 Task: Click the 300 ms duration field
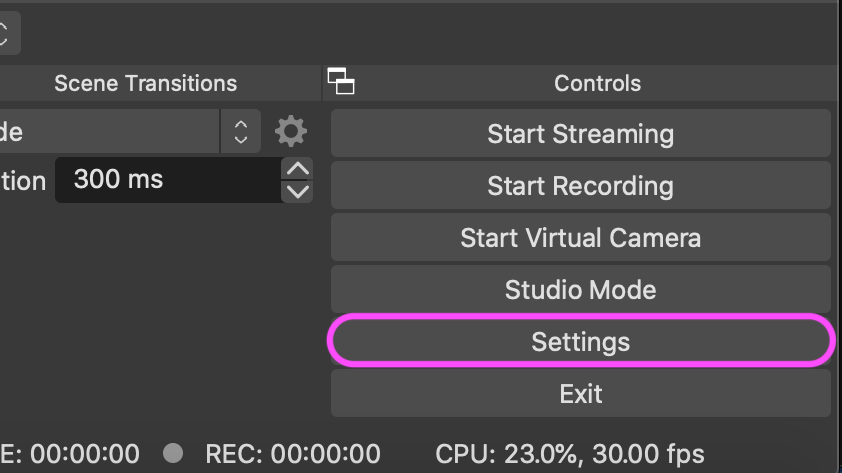(x=169, y=180)
